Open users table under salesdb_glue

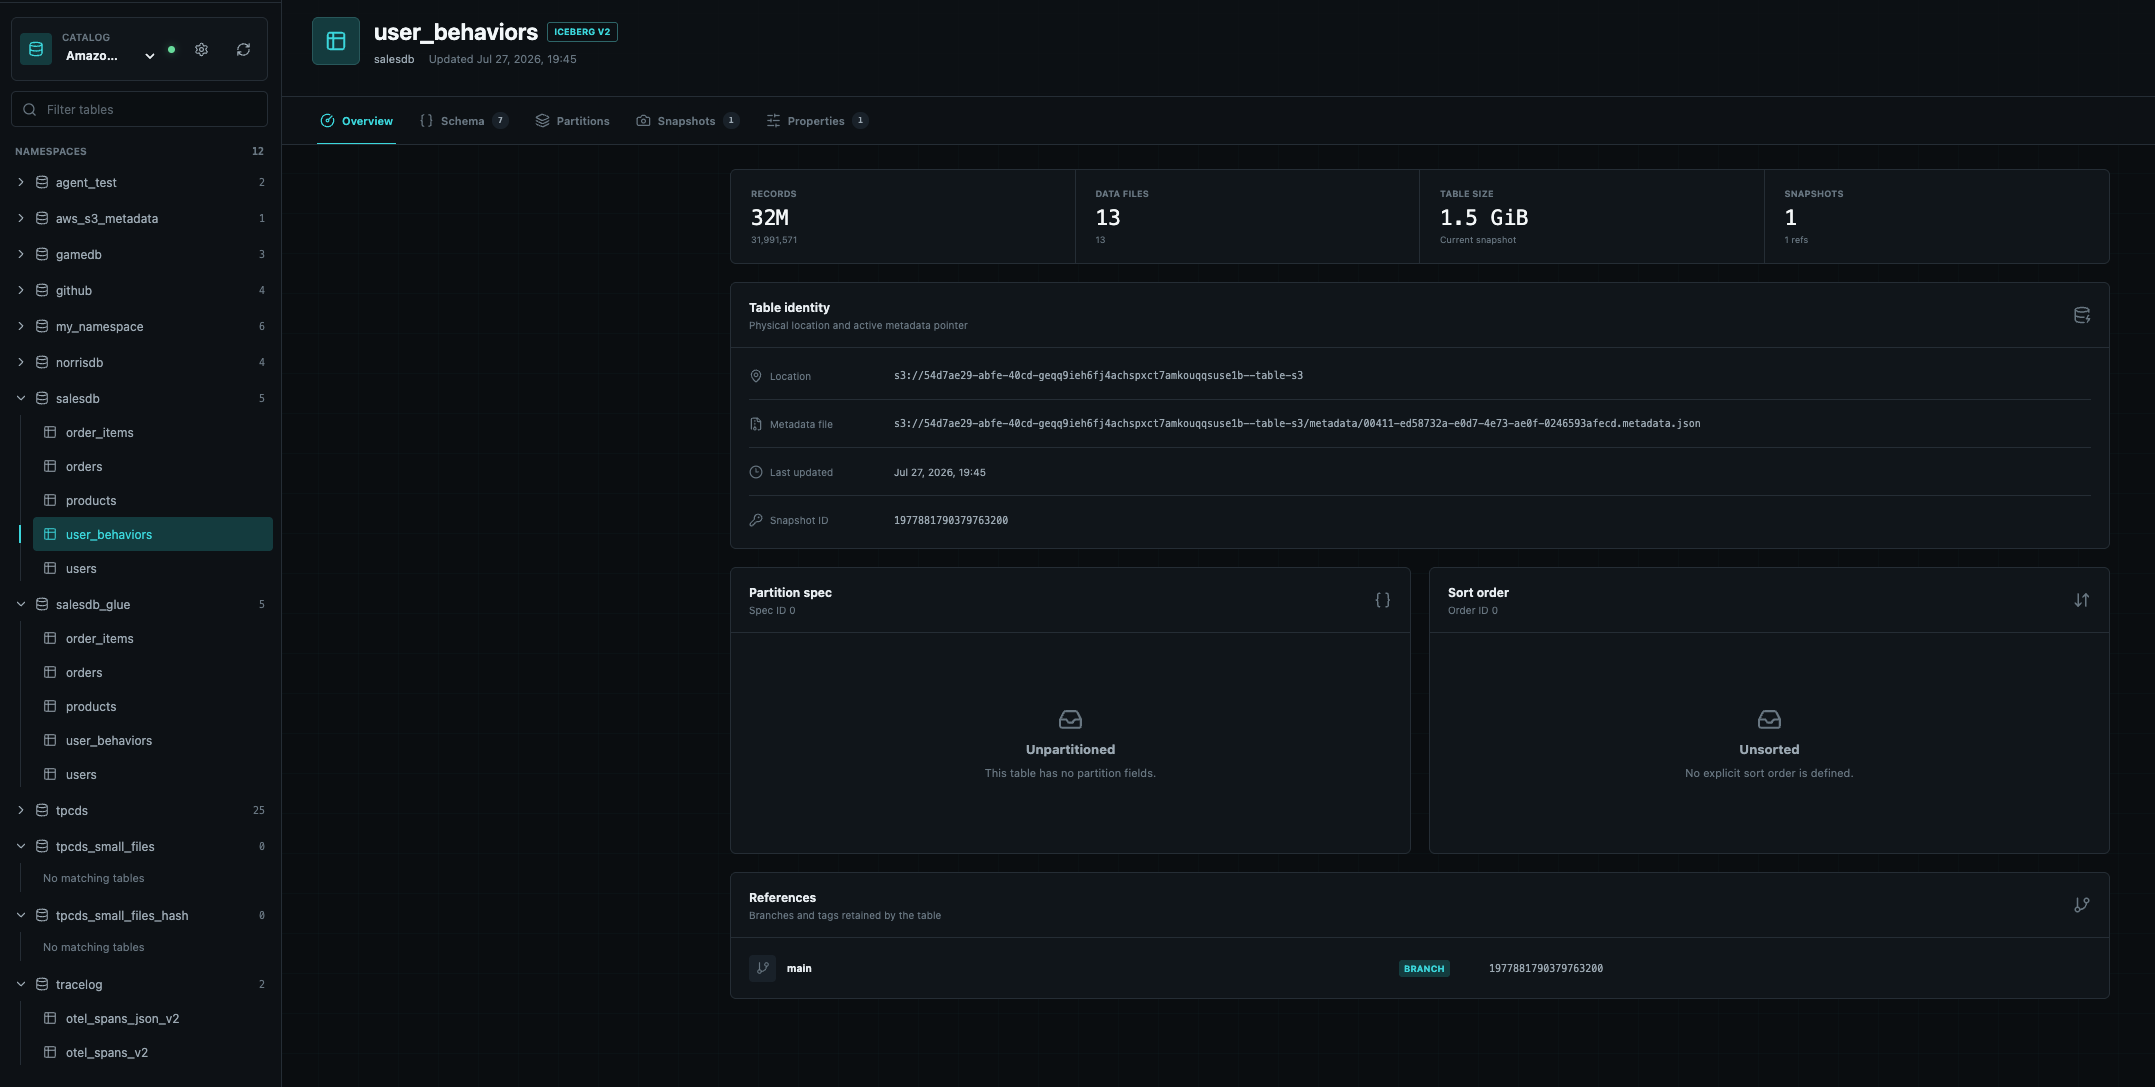(153, 774)
